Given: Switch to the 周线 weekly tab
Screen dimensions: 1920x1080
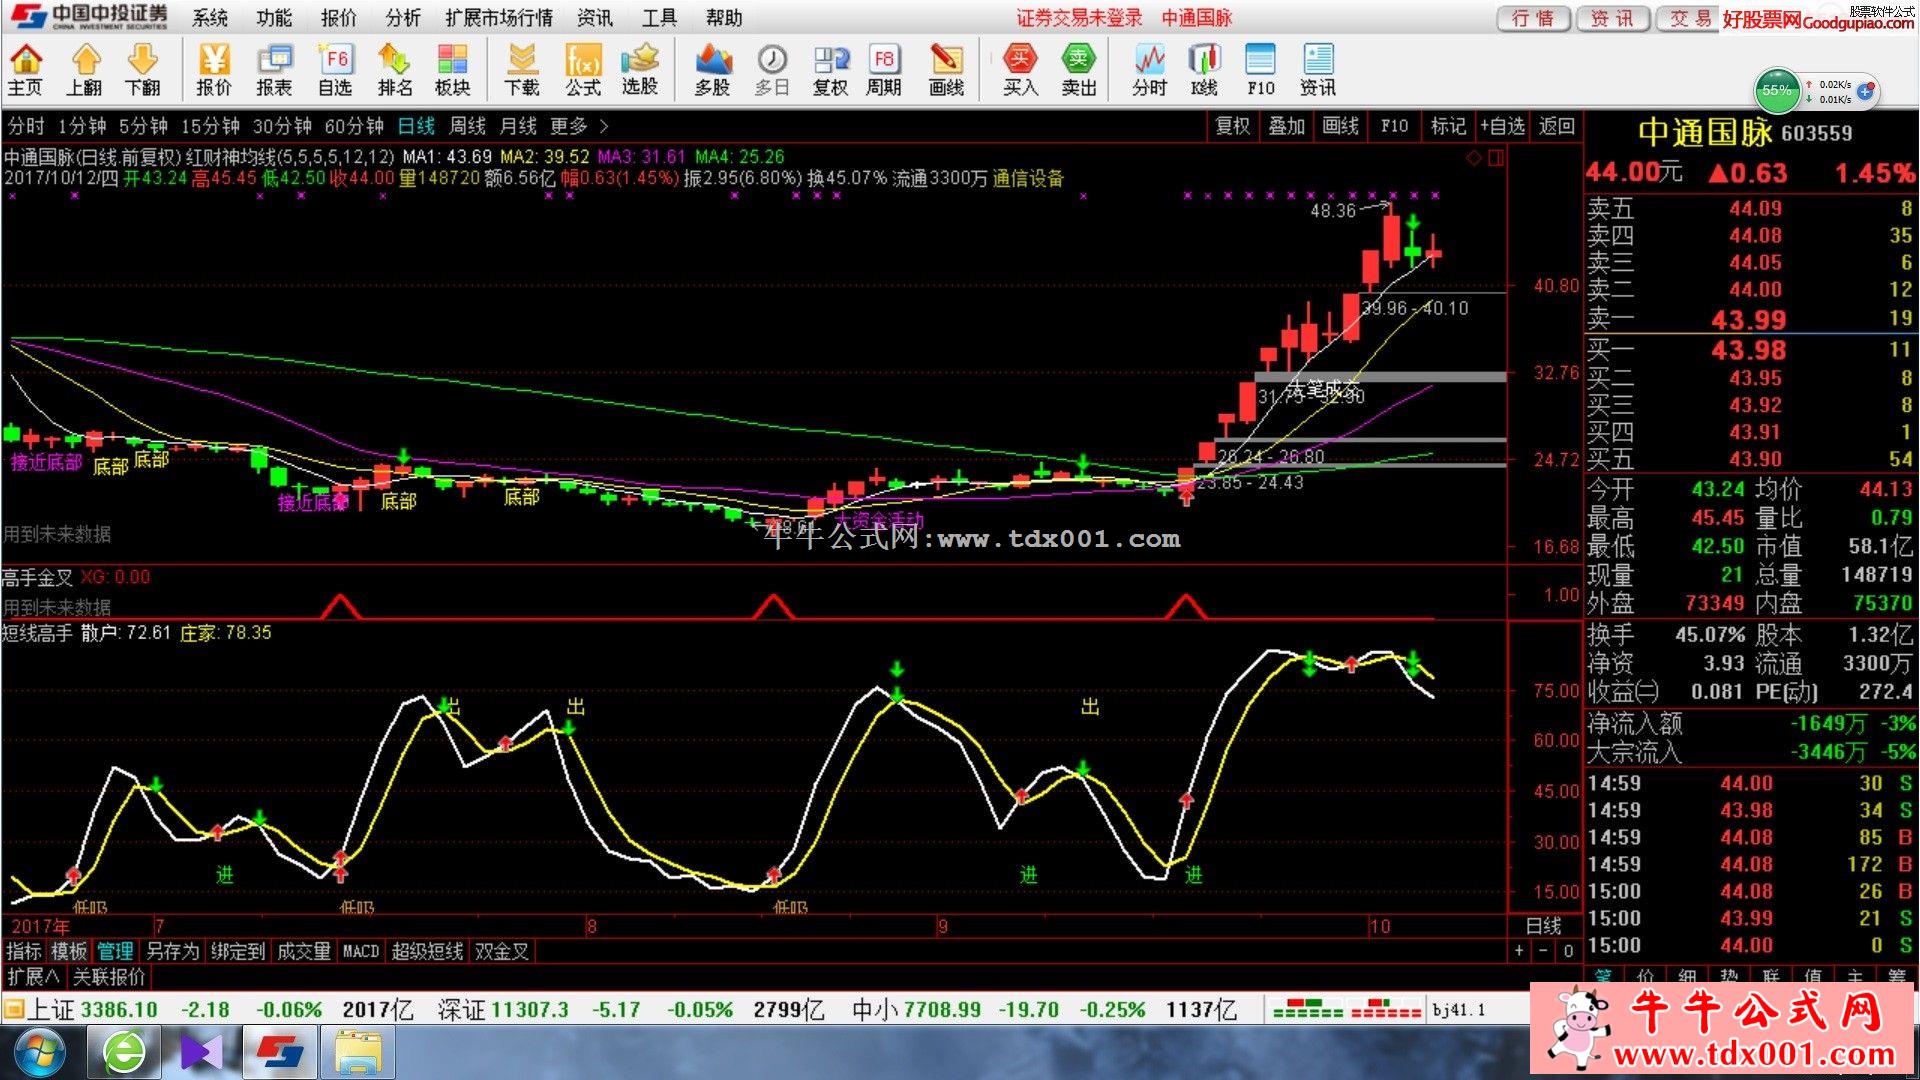Looking at the screenshot, I should click(467, 126).
